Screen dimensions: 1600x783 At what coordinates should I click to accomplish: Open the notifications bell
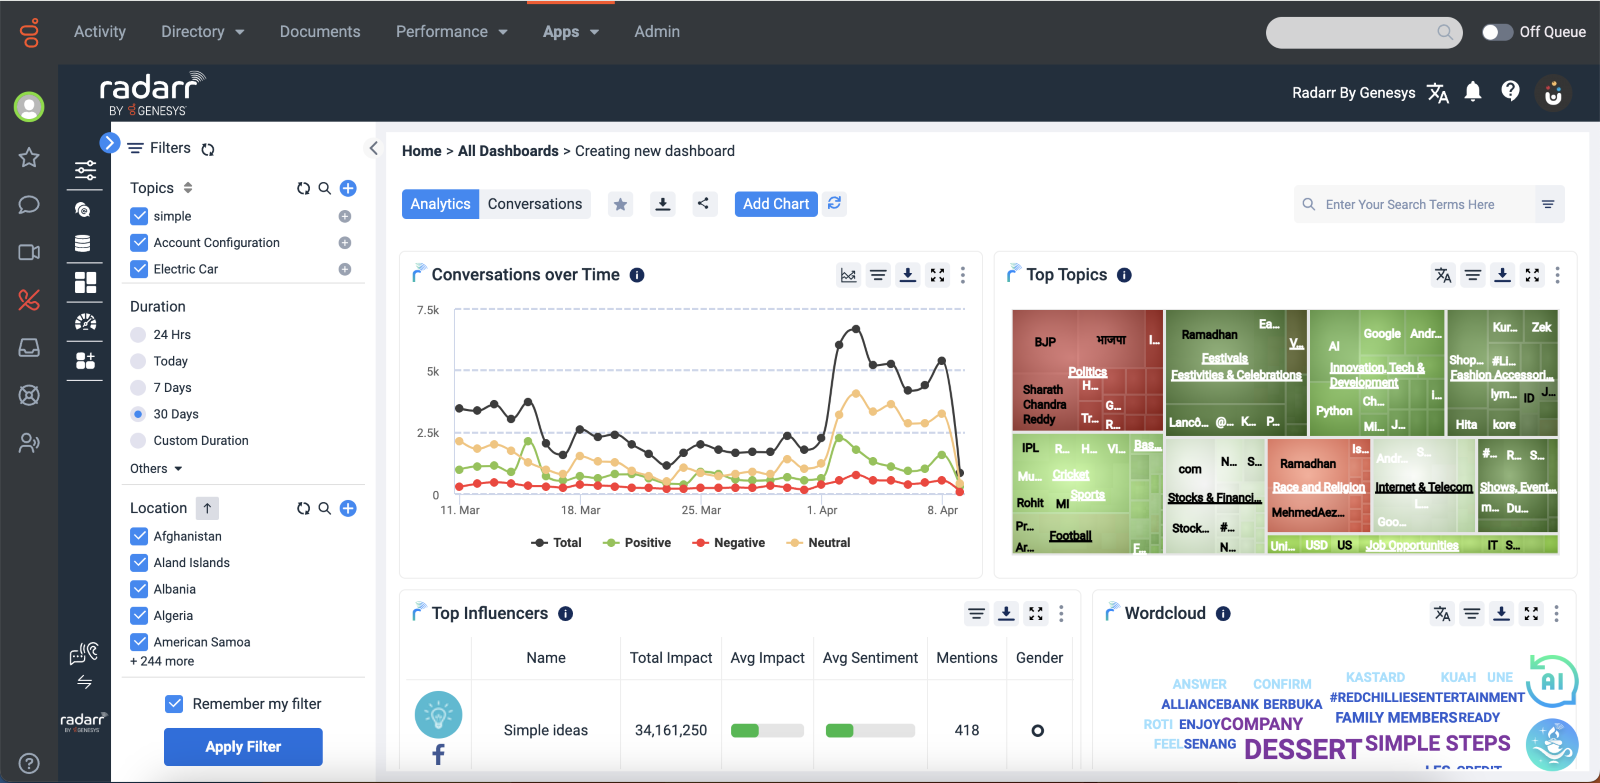[1473, 92]
